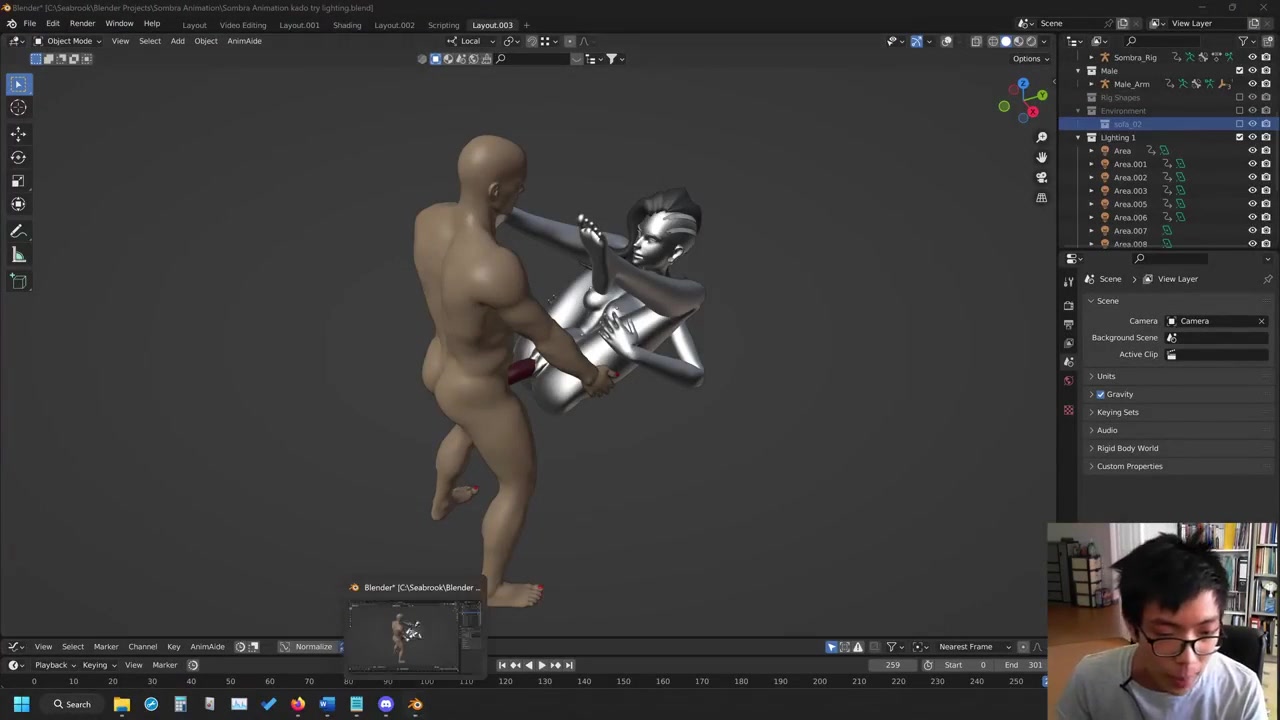The height and width of the screenshot is (720, 1280).
Task: Open the Object Mode dropdown
Action: pos(68,41)
